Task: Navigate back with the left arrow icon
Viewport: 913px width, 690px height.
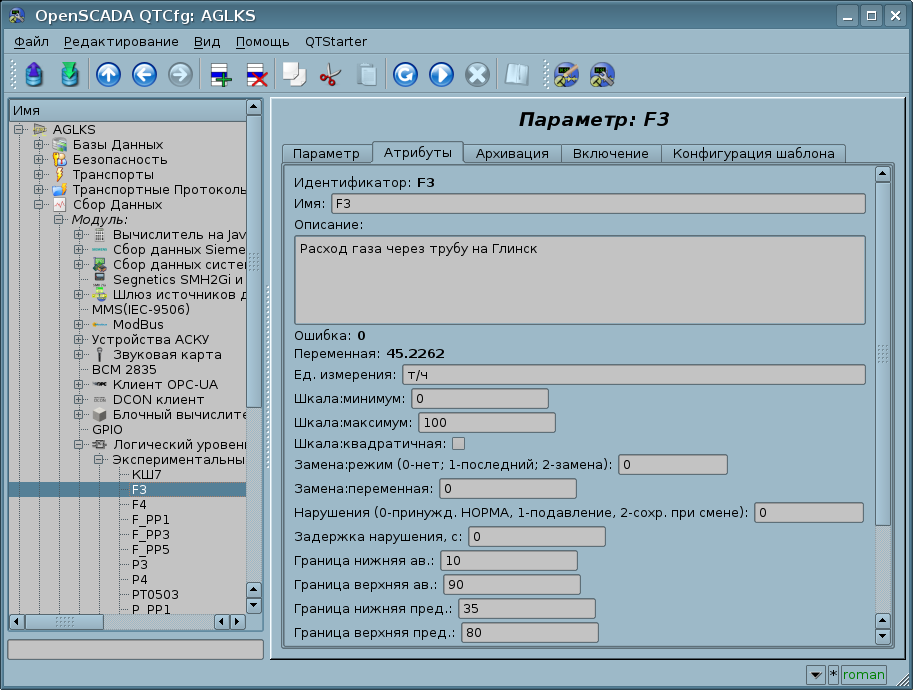Action: click(x=144, y=75)
